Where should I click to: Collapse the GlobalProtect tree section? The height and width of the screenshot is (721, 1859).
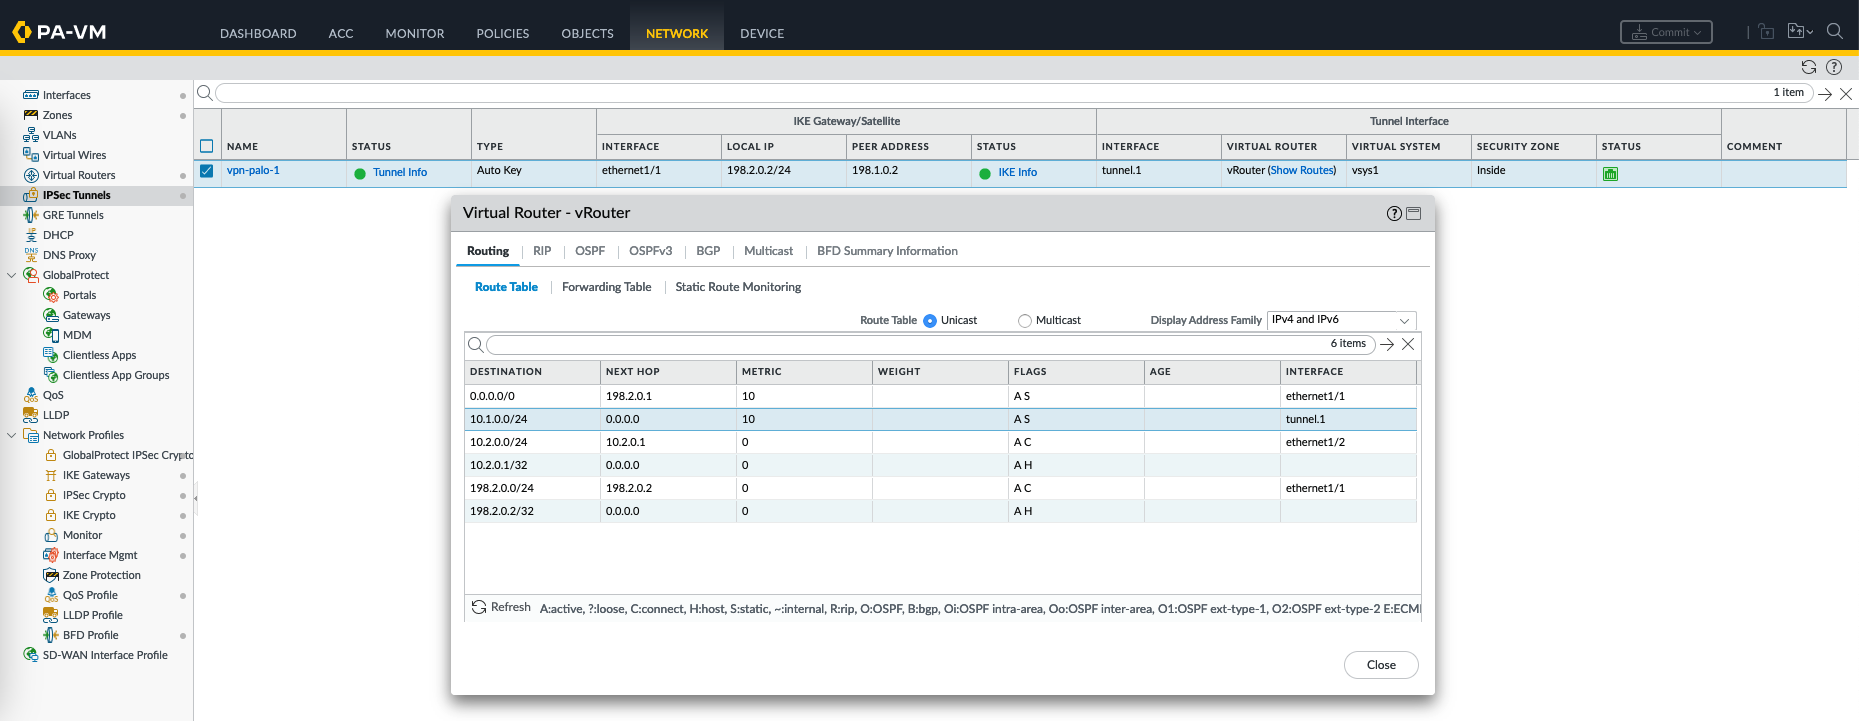[x=12, y=275]
